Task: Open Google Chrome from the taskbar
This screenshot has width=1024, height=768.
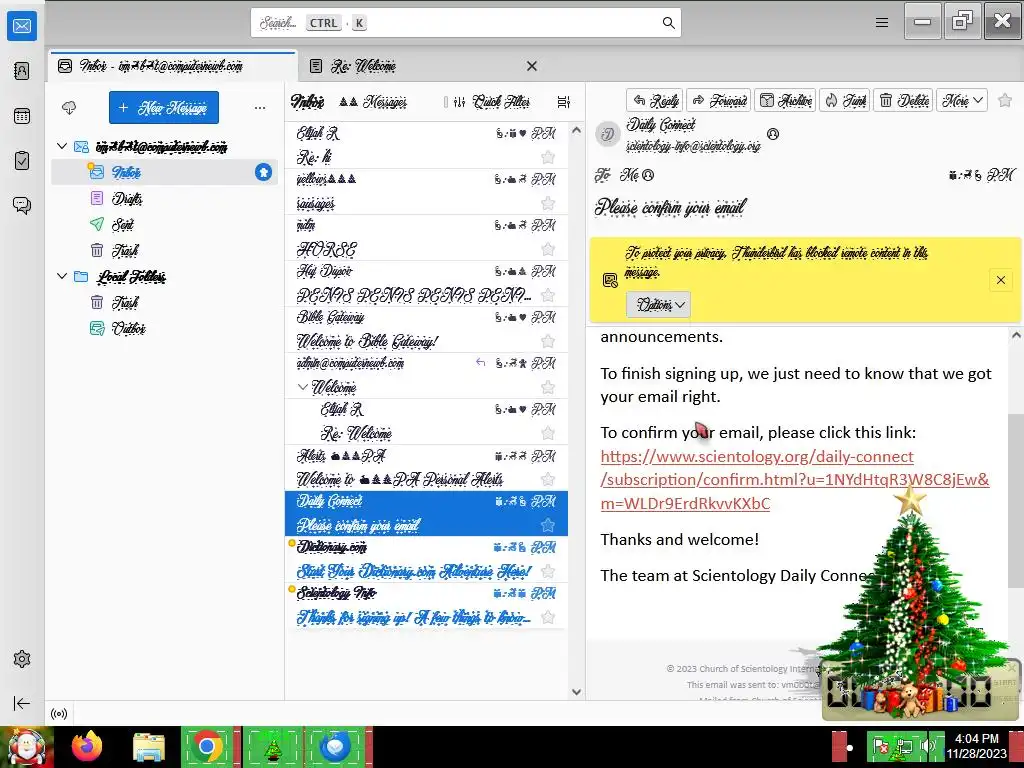Action: coord(208,747)
